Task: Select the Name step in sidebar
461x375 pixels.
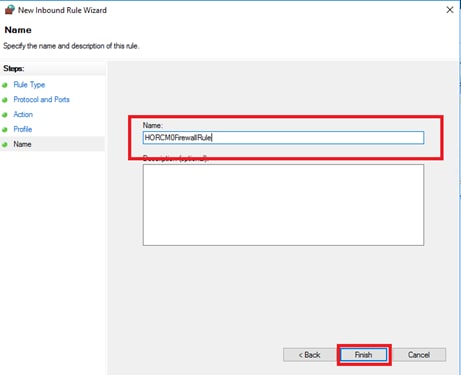Action: [22, 144]
